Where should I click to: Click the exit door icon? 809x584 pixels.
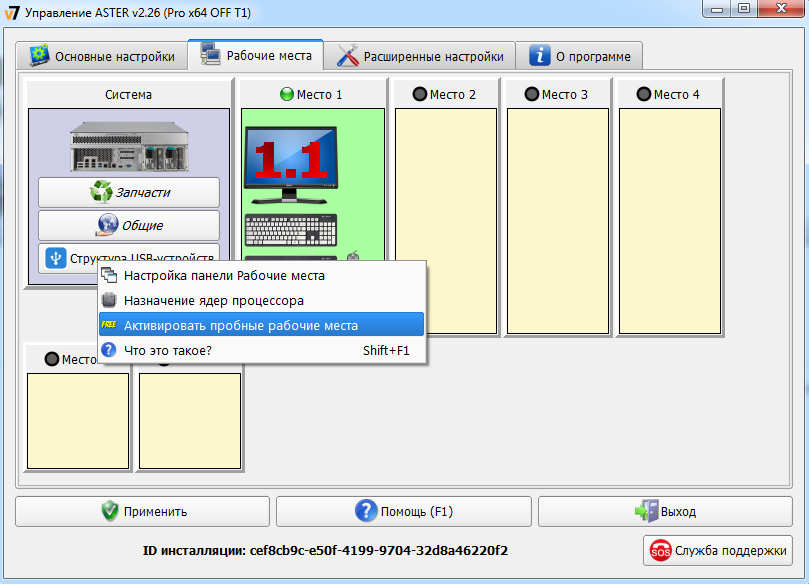tap(646, 511)
